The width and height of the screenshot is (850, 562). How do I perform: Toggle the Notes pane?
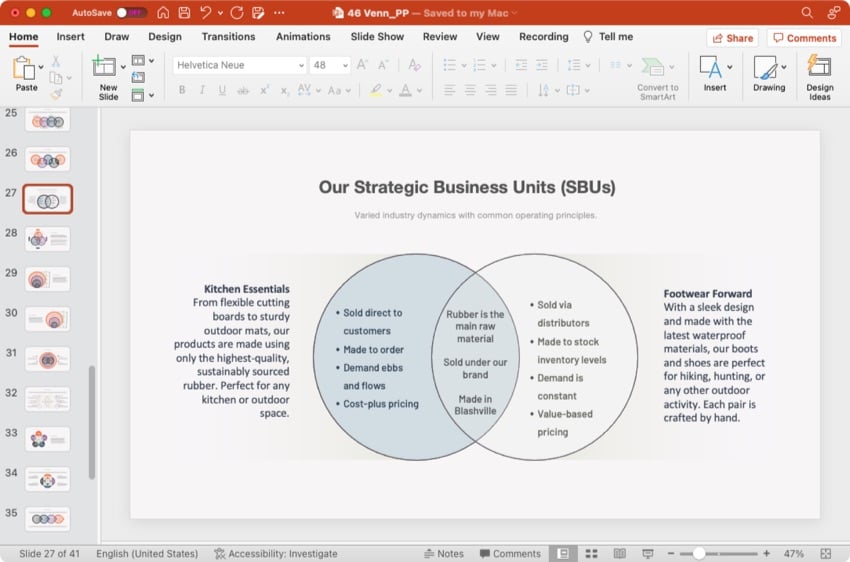[444, 553]
